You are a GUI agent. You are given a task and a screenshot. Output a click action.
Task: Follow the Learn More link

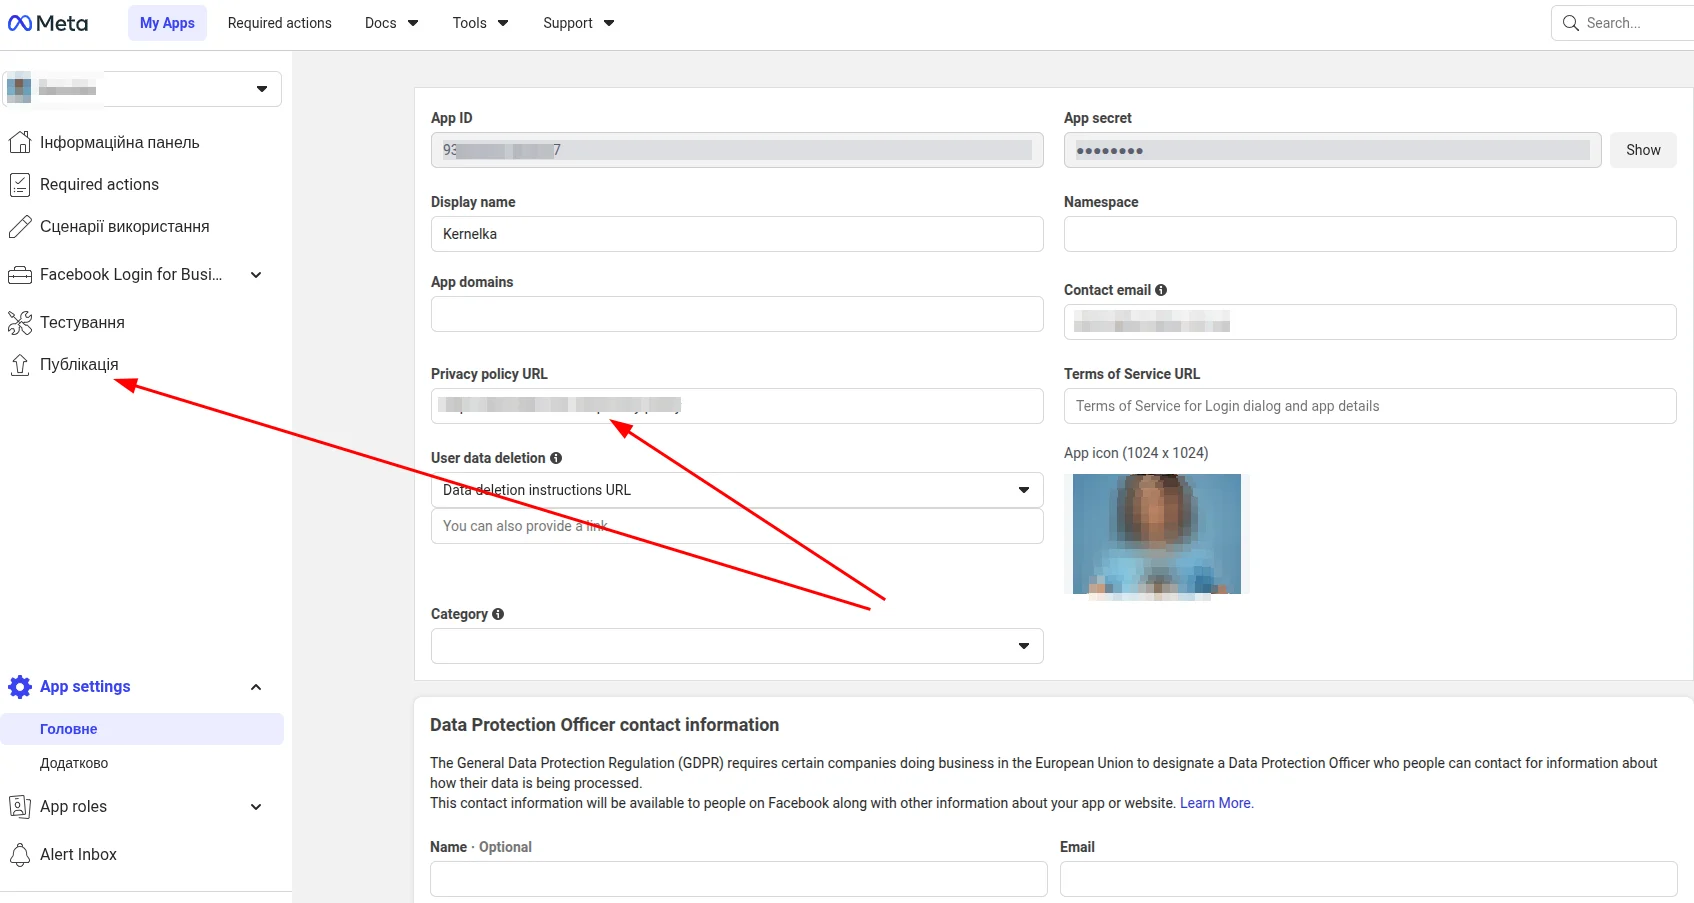point(1216,803)
